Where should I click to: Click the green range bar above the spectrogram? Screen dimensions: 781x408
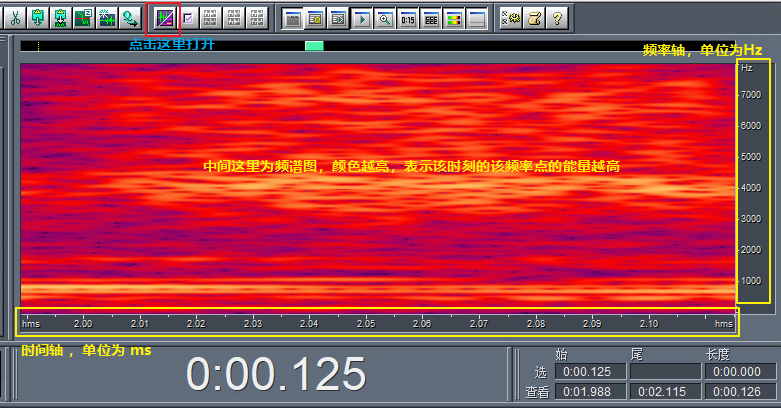click(x=314, y=46)
